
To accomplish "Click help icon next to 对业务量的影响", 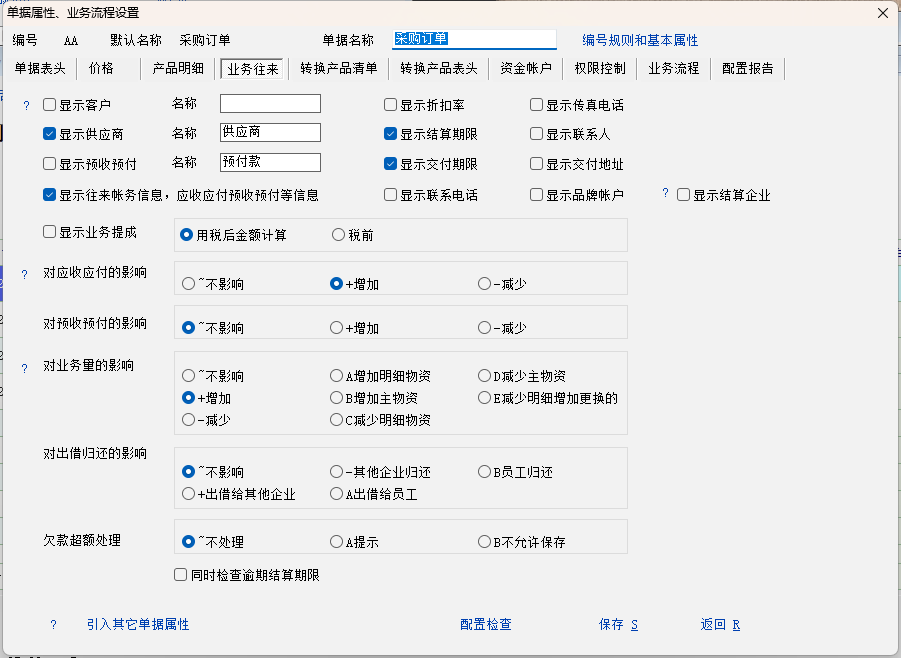I will click(26, 368).
